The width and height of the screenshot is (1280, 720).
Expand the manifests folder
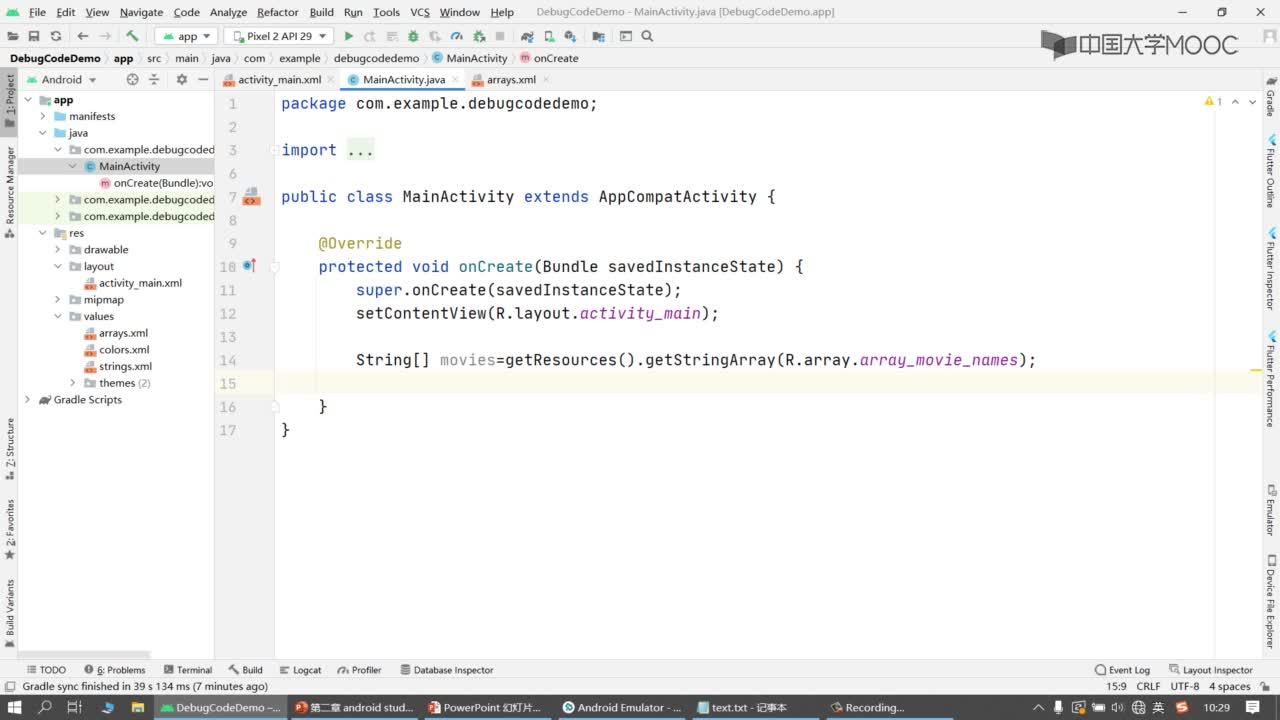[x=43, y=116]
